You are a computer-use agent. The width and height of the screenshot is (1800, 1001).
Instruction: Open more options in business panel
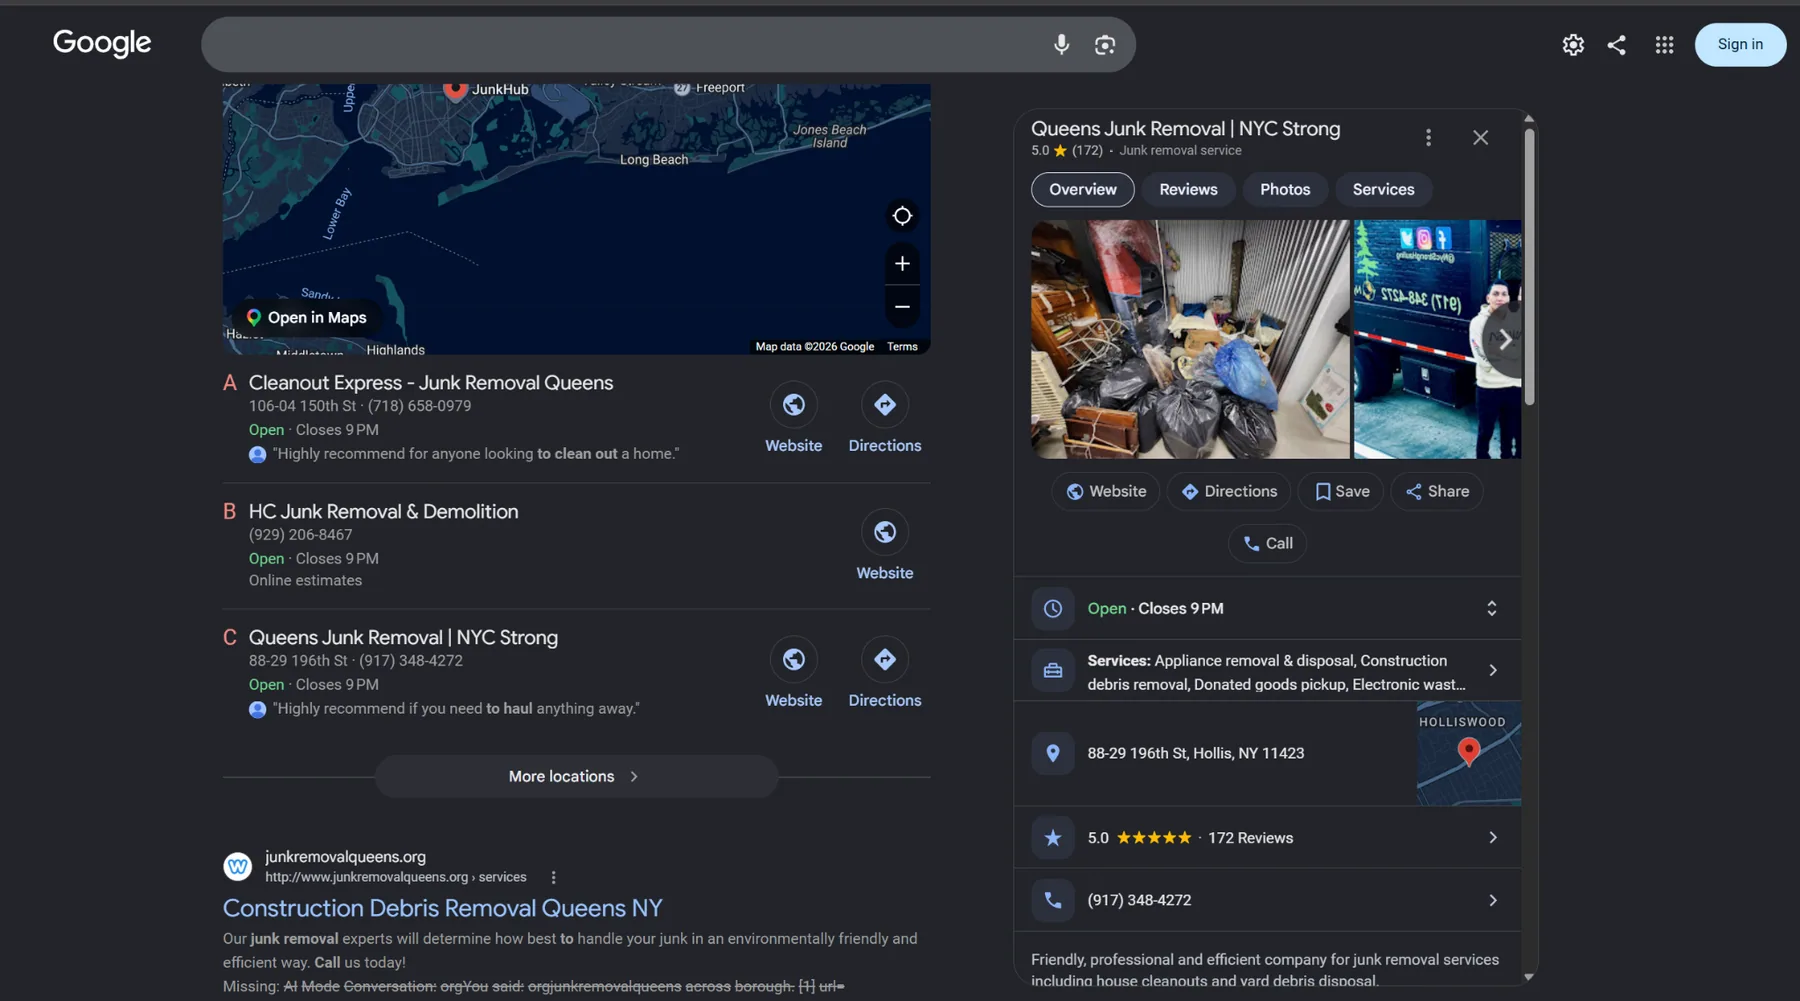coord(1428,138)
